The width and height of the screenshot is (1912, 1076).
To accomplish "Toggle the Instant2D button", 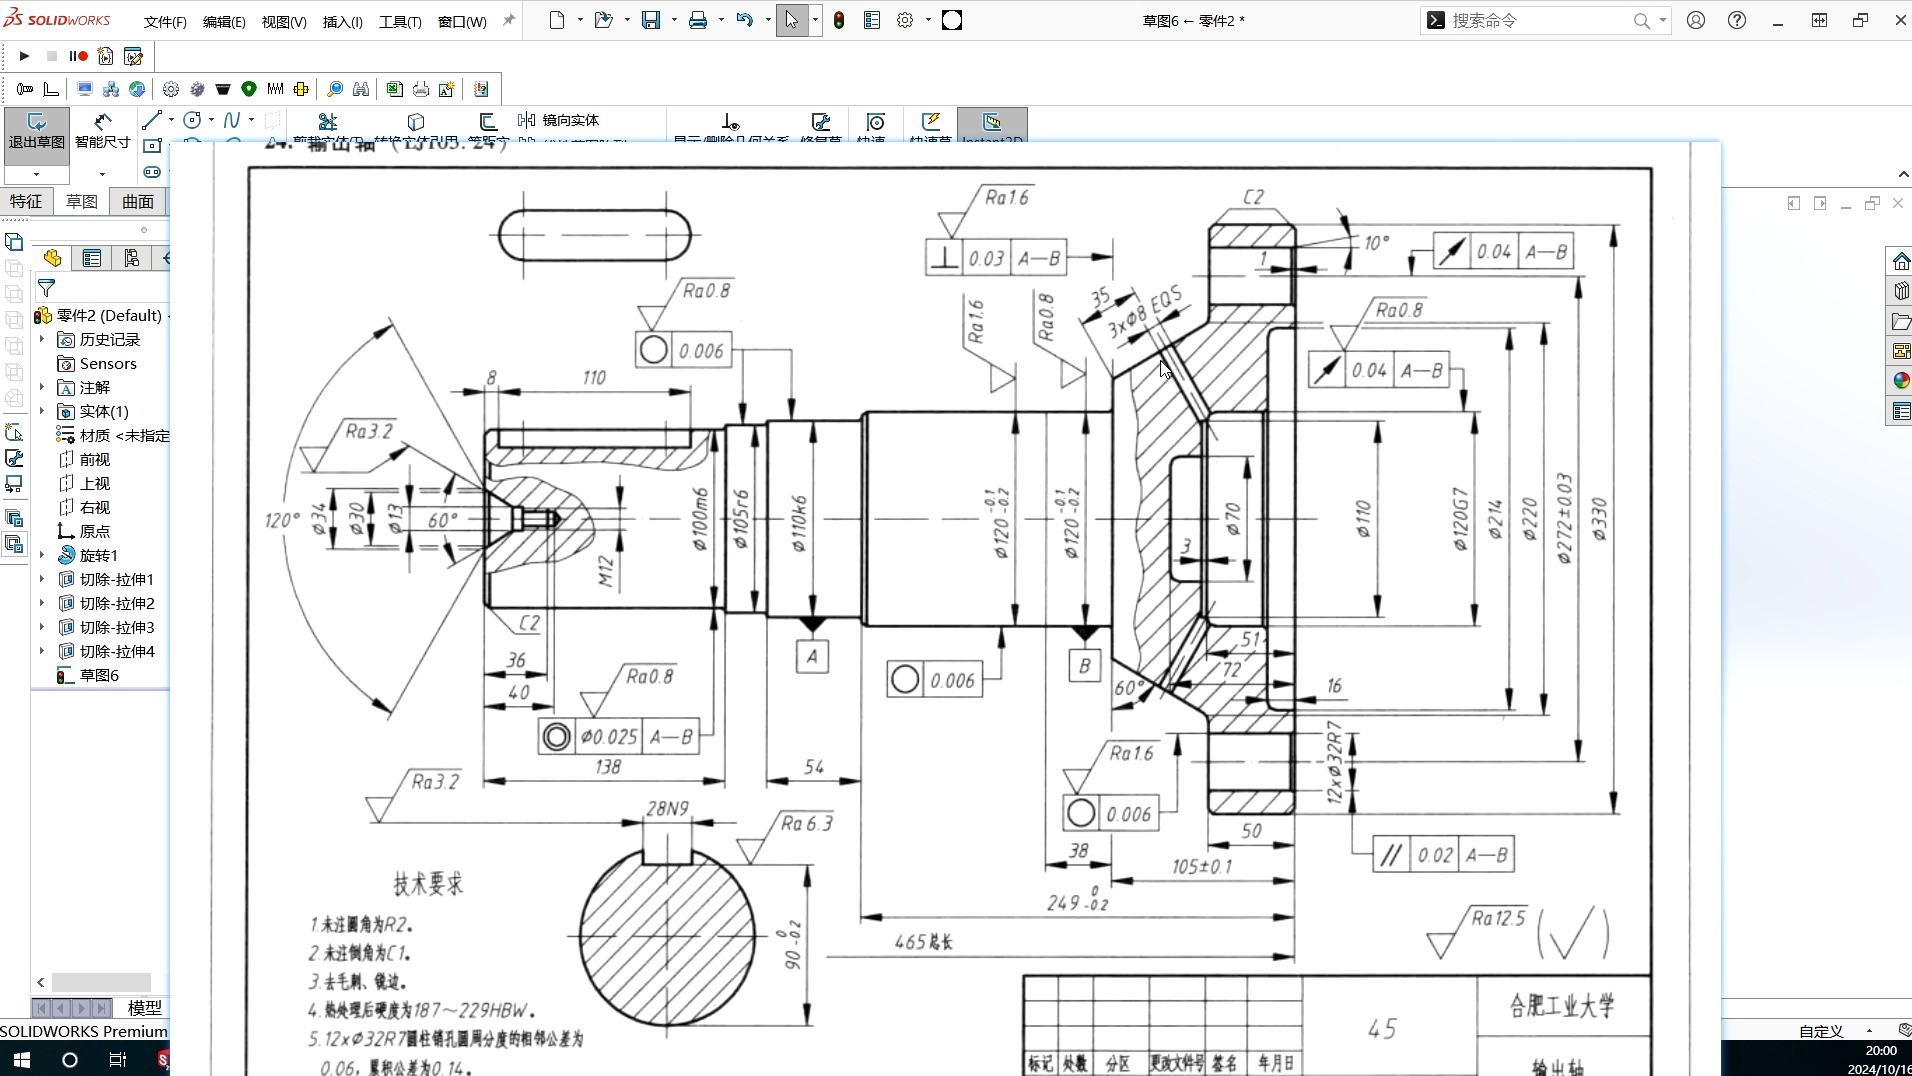I will pos(992,125).
